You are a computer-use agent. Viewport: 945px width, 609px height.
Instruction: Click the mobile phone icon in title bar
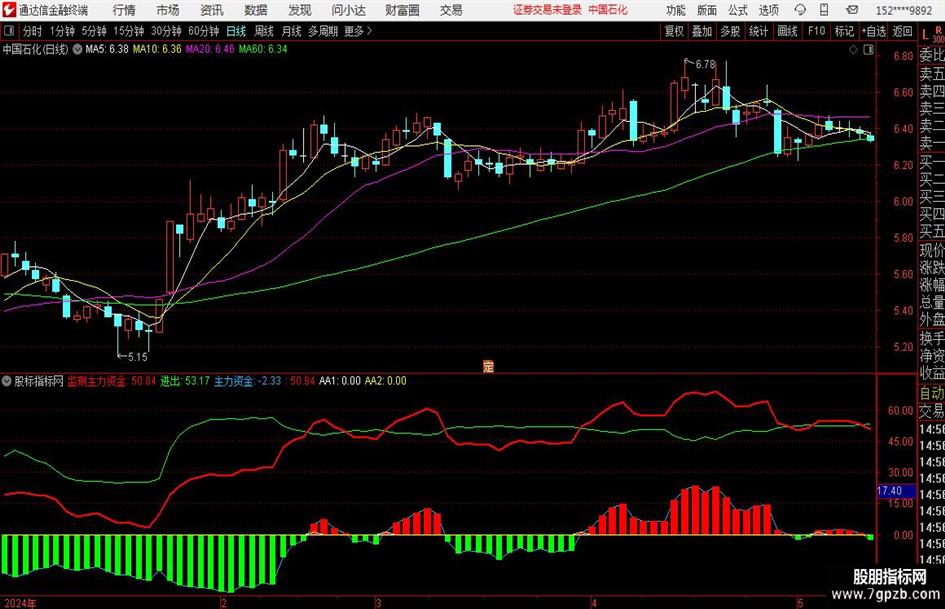pos(824,10)
